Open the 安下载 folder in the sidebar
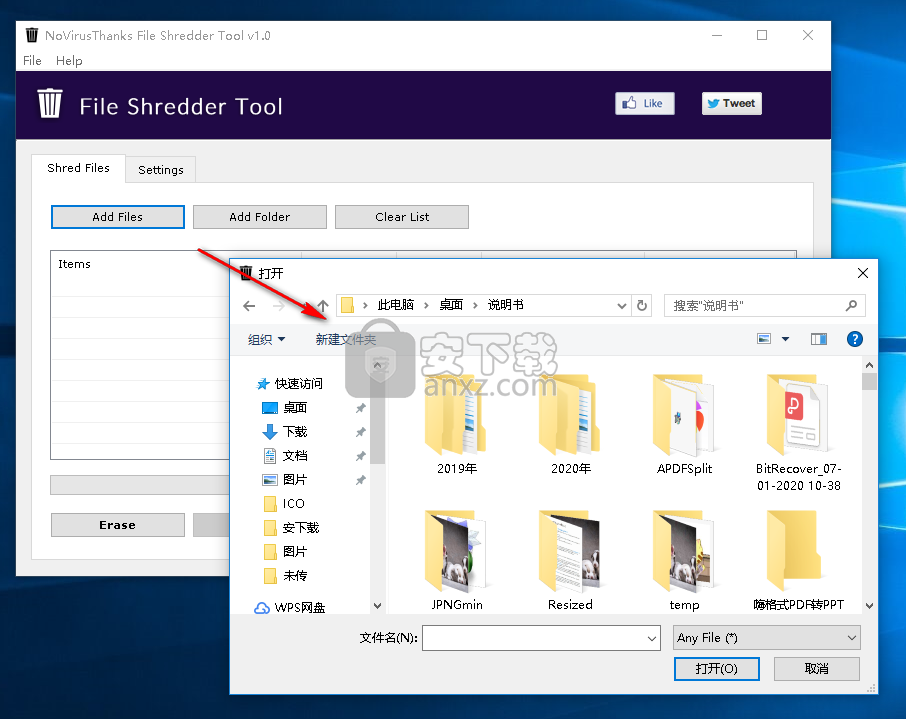Viewport: 906px width, 719px height. tap(300, 528)
